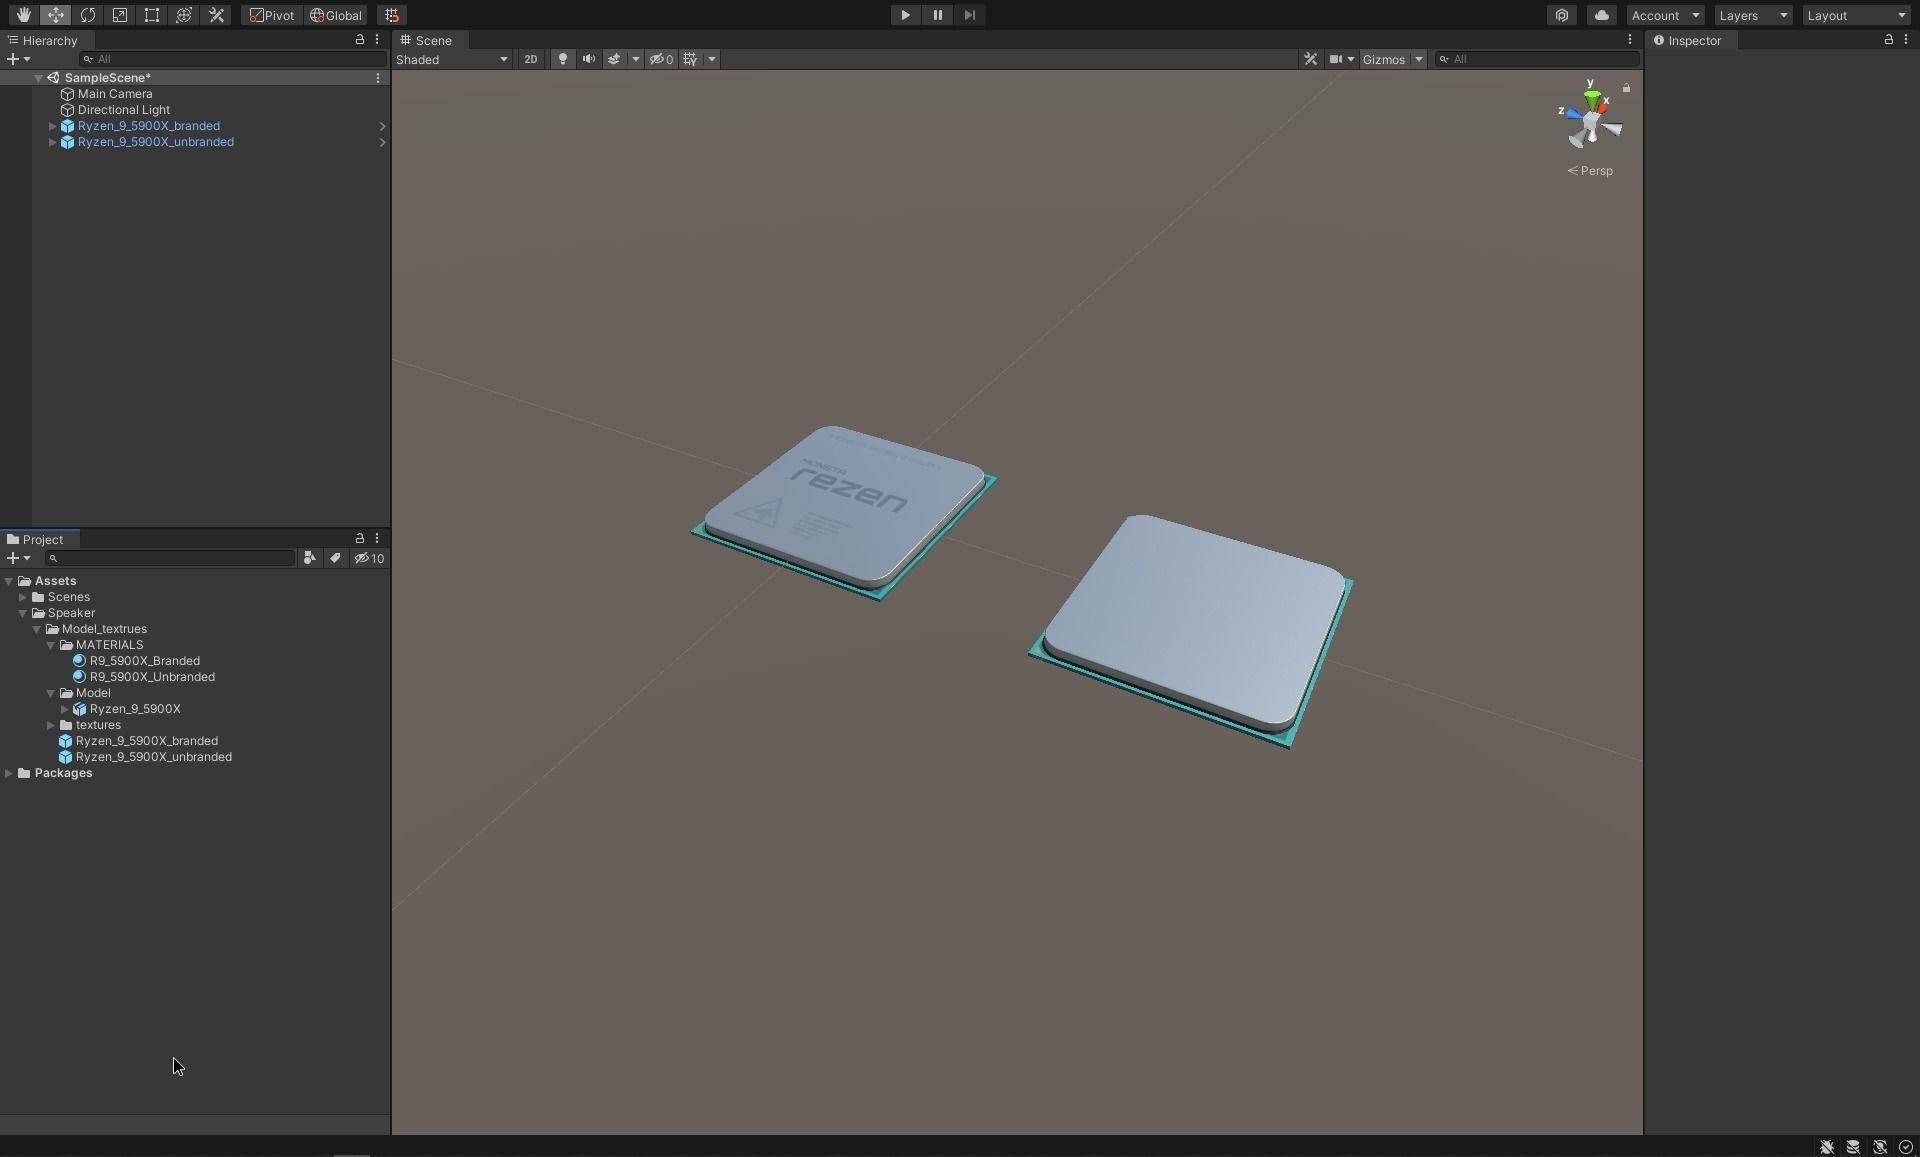This screenshot has width=1920, height=1157.
Task: Open Scene view options menu
Action: (1630, 39)
